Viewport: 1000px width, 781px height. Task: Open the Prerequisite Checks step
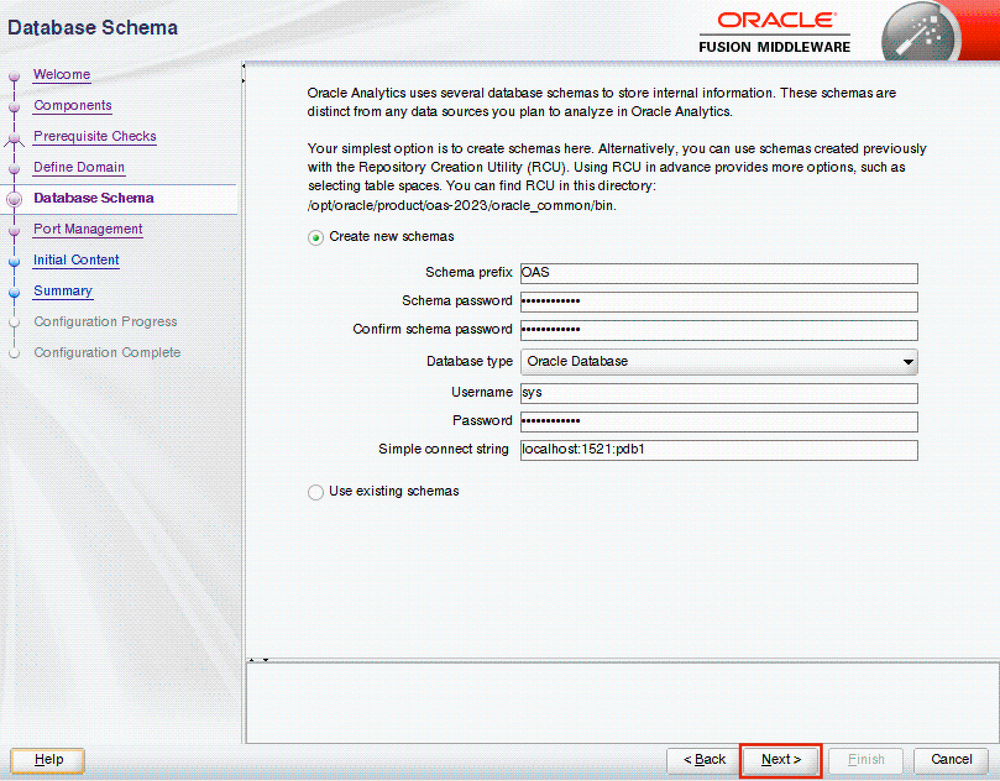(95, 136)
